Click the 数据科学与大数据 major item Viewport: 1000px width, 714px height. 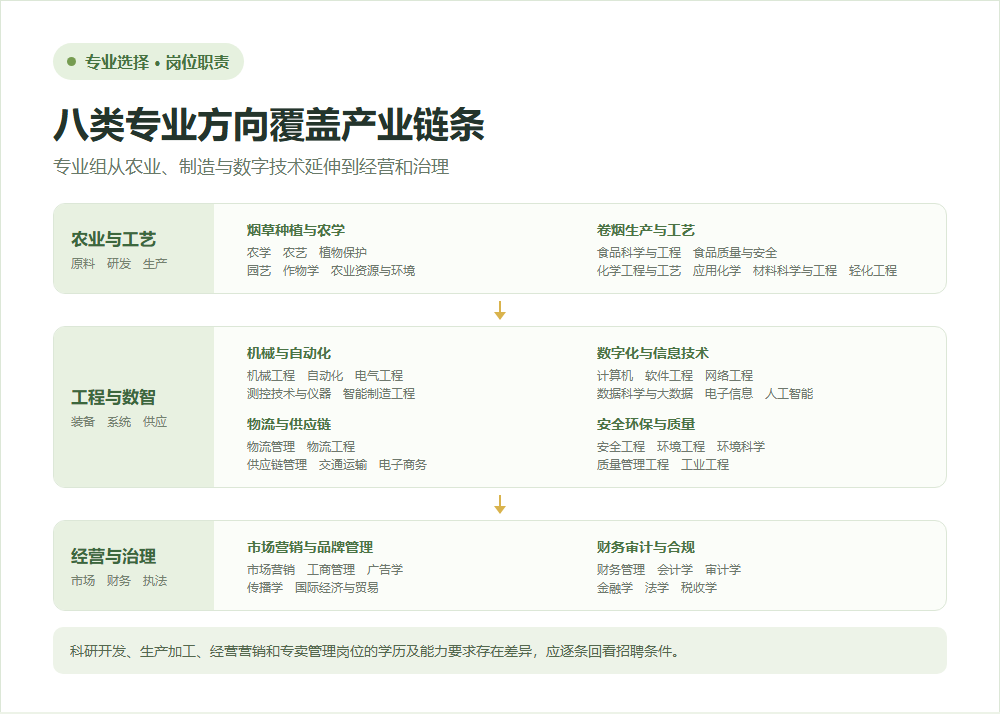click(645, 394)
